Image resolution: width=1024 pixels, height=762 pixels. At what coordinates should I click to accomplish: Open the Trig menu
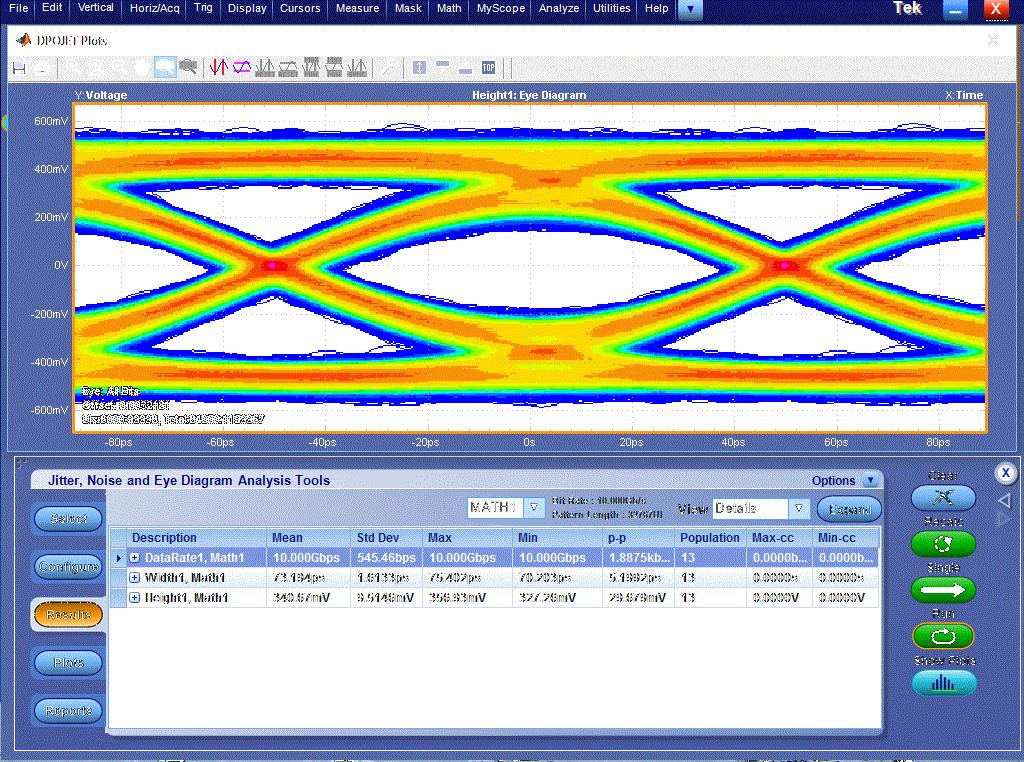click(x=203, y=8)
